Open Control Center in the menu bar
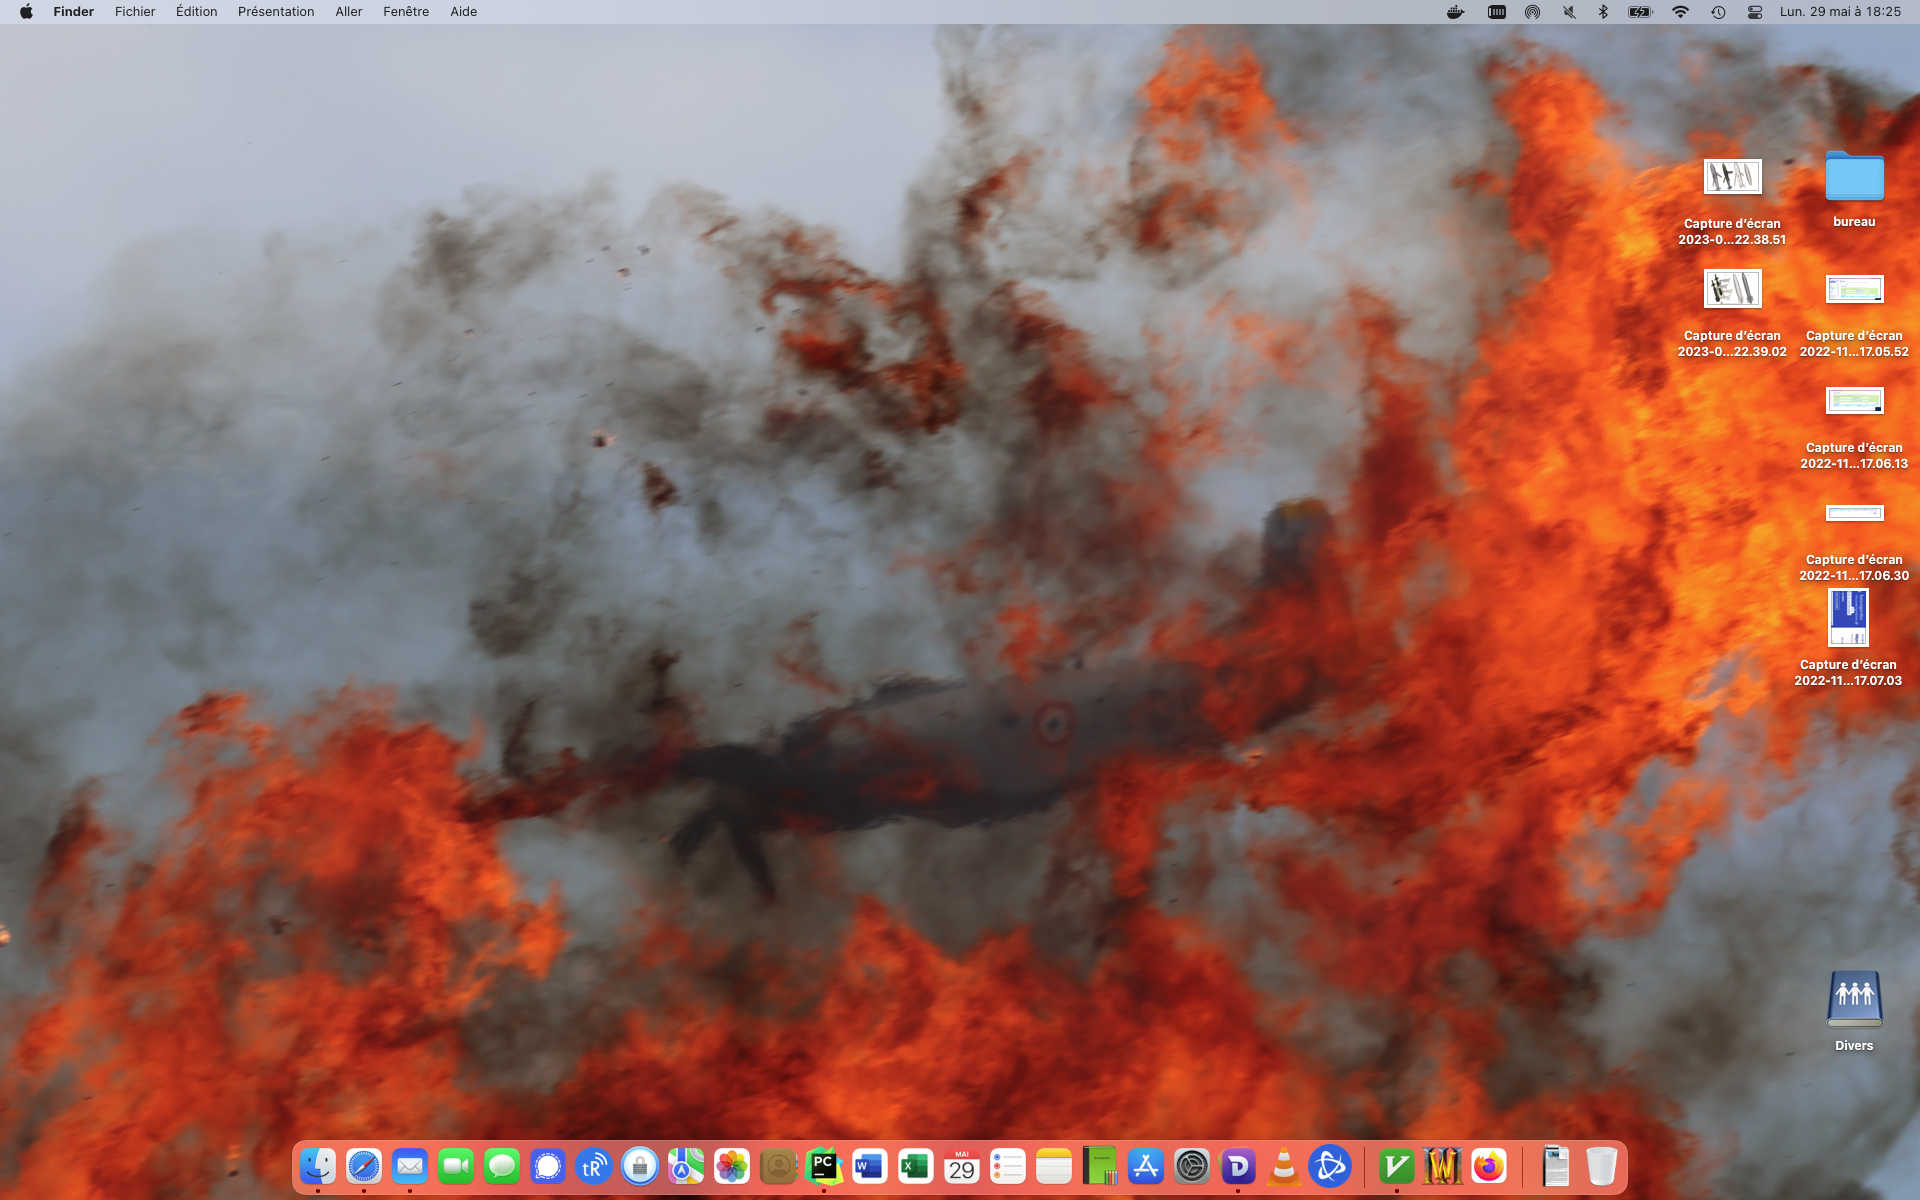 [1755, 12]
